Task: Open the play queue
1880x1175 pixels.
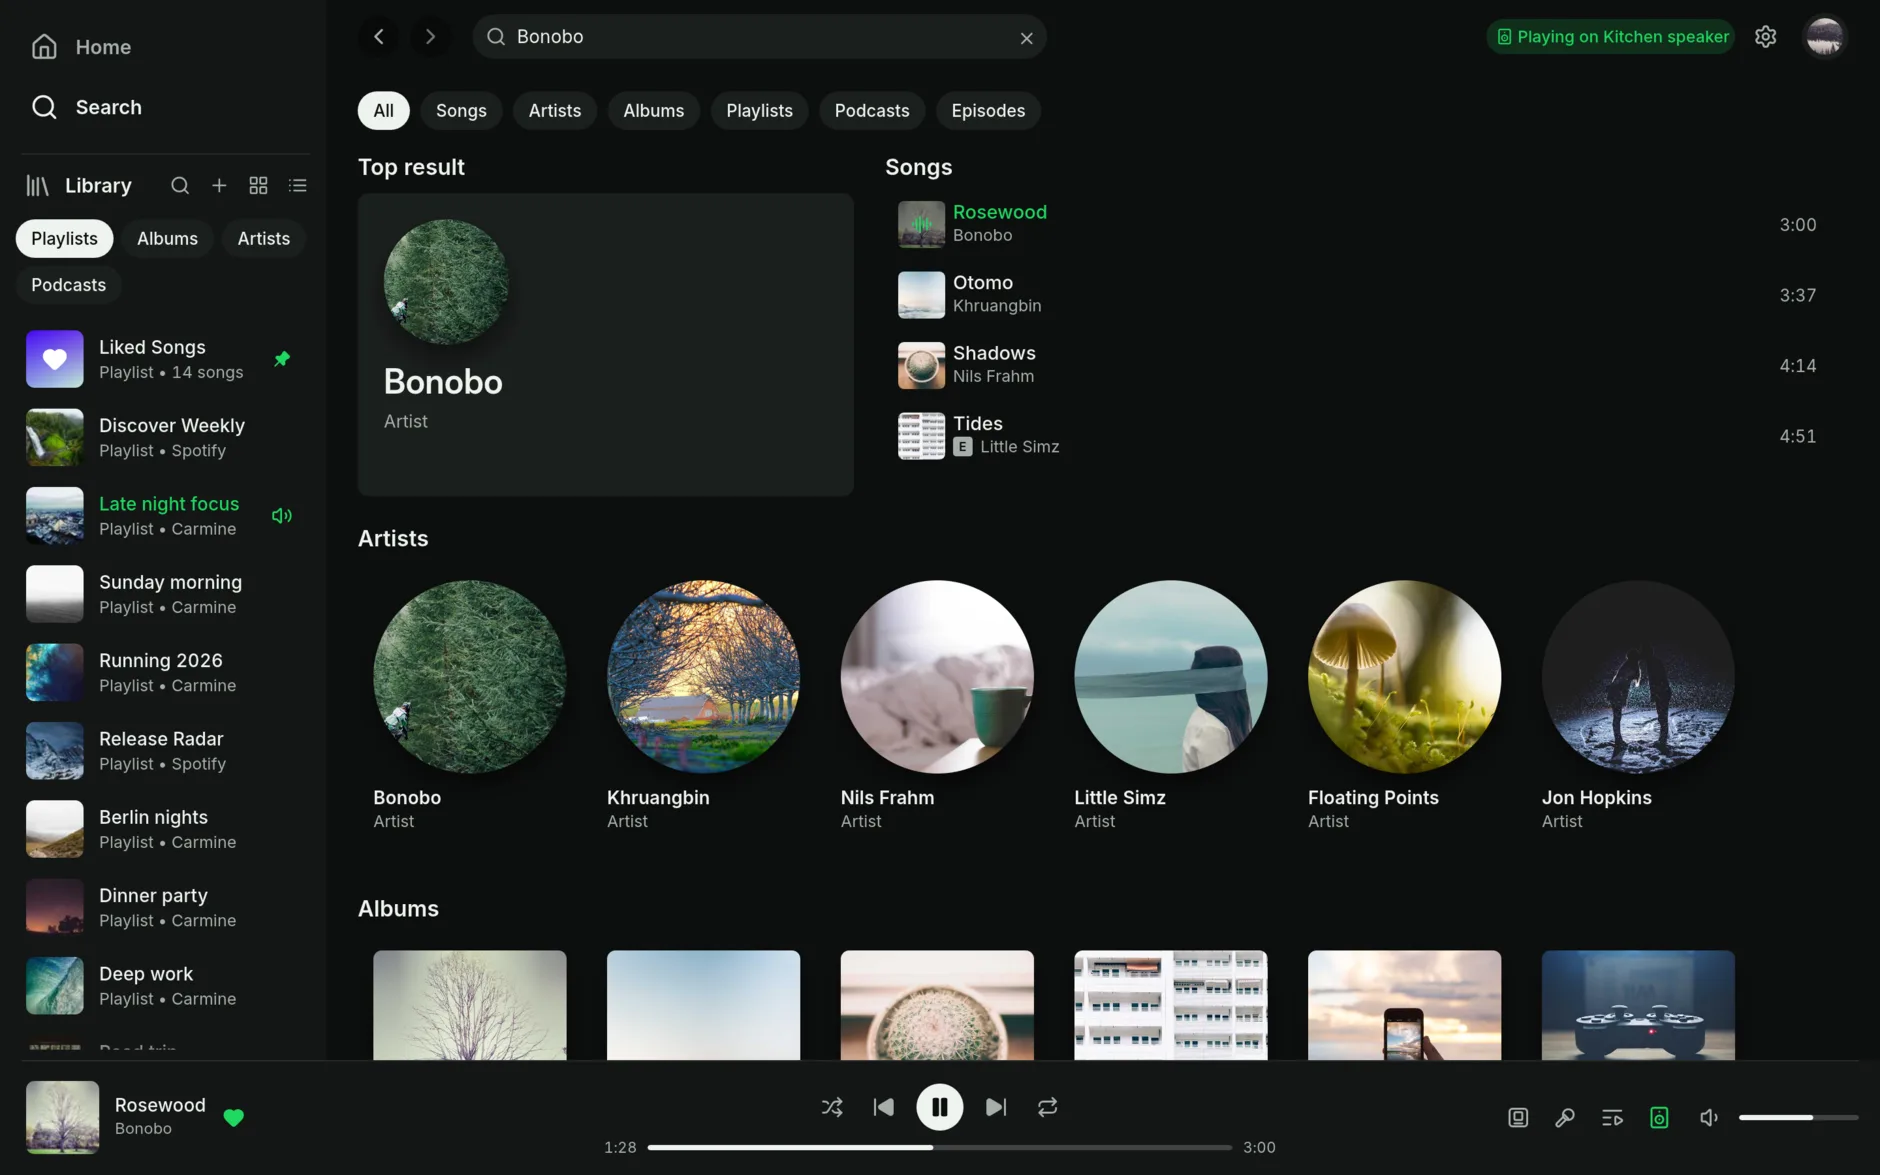Action: (x=1612, y=1118)
